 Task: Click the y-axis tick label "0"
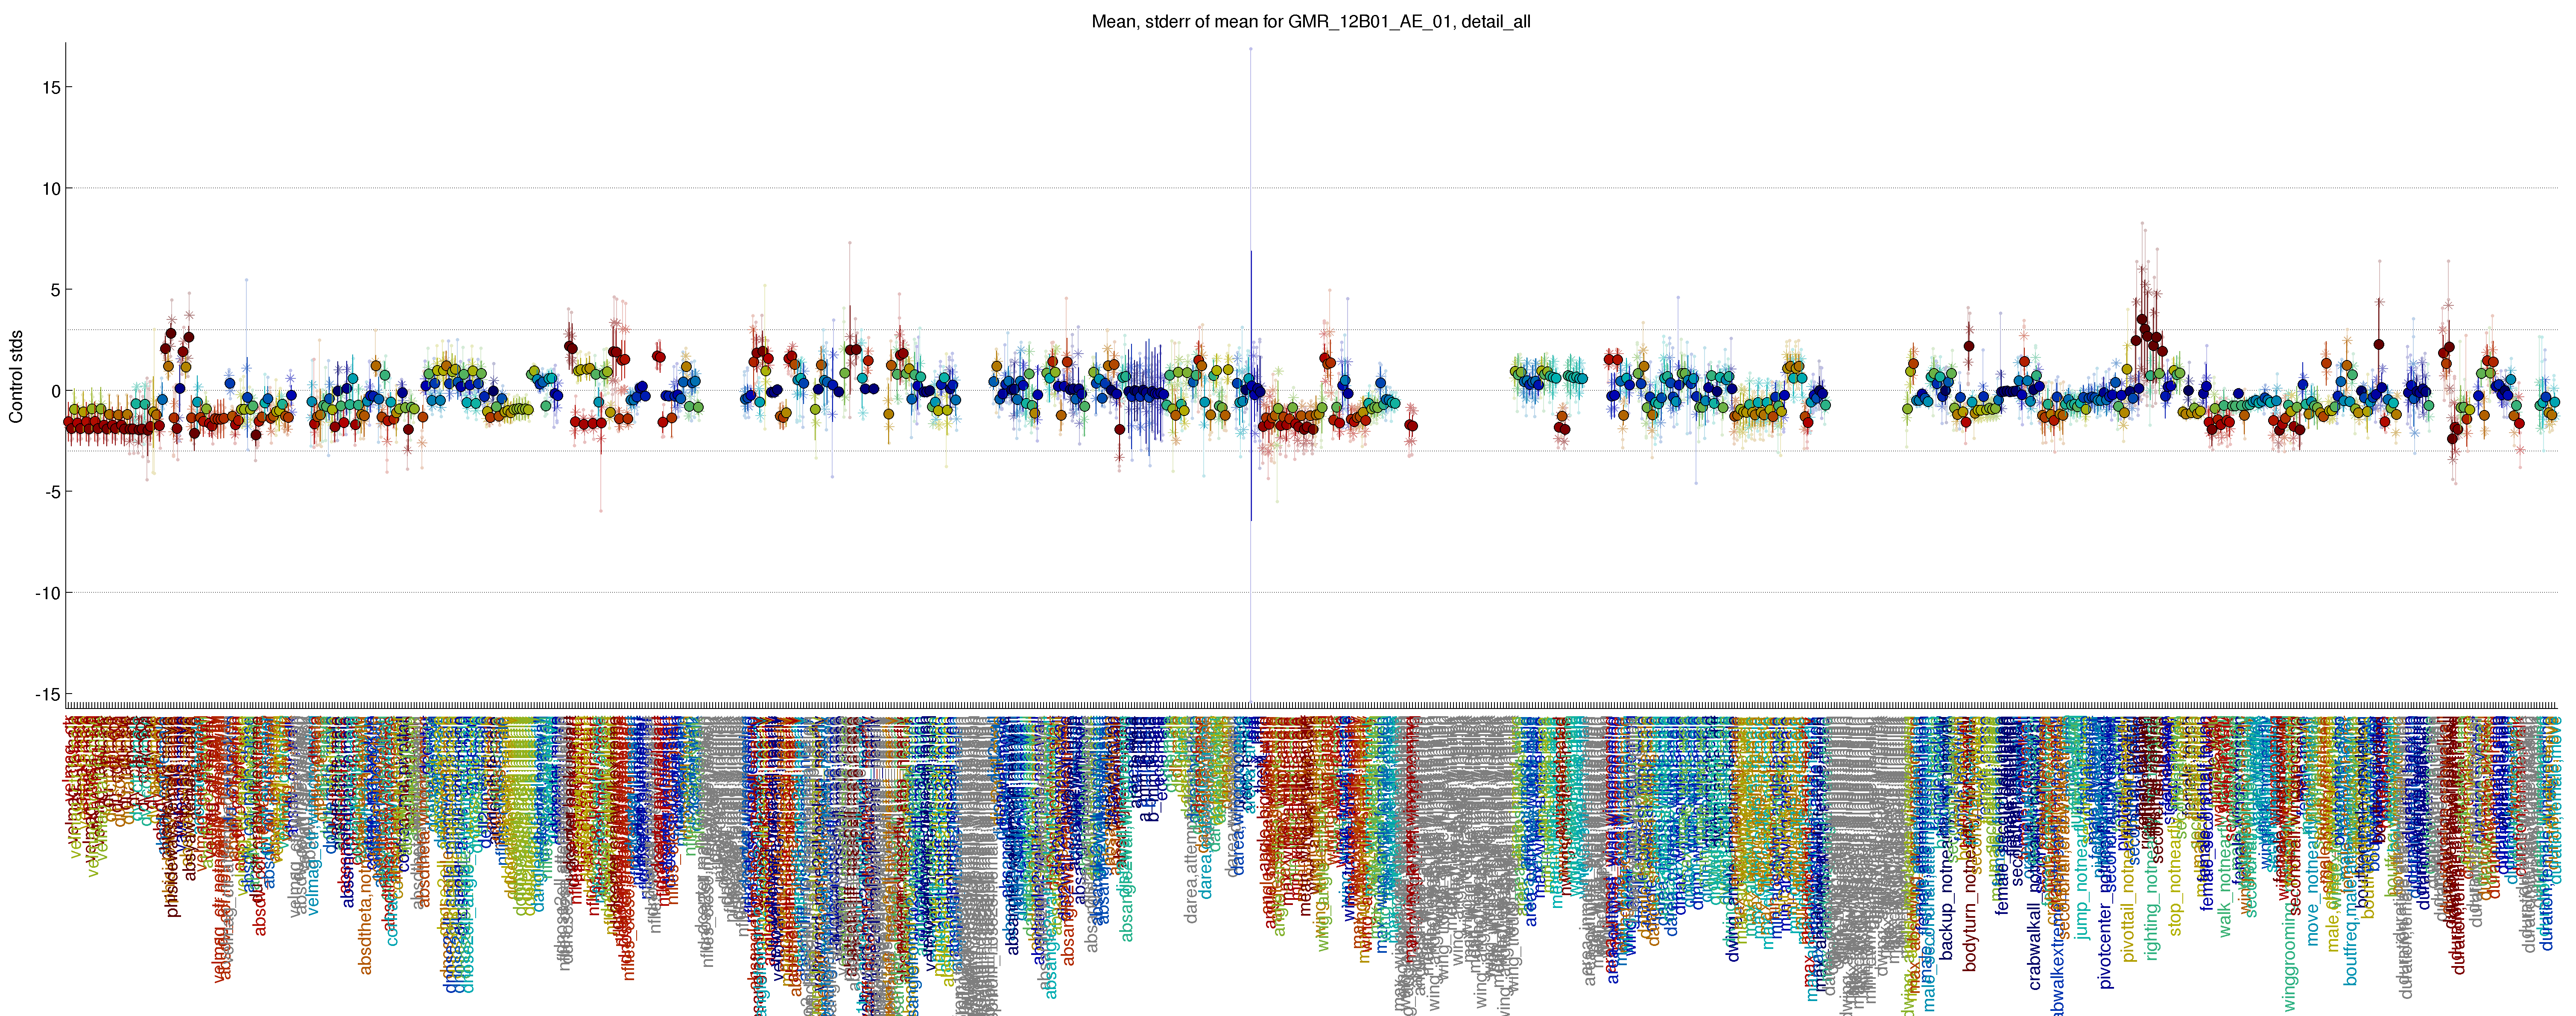point(55,391)
